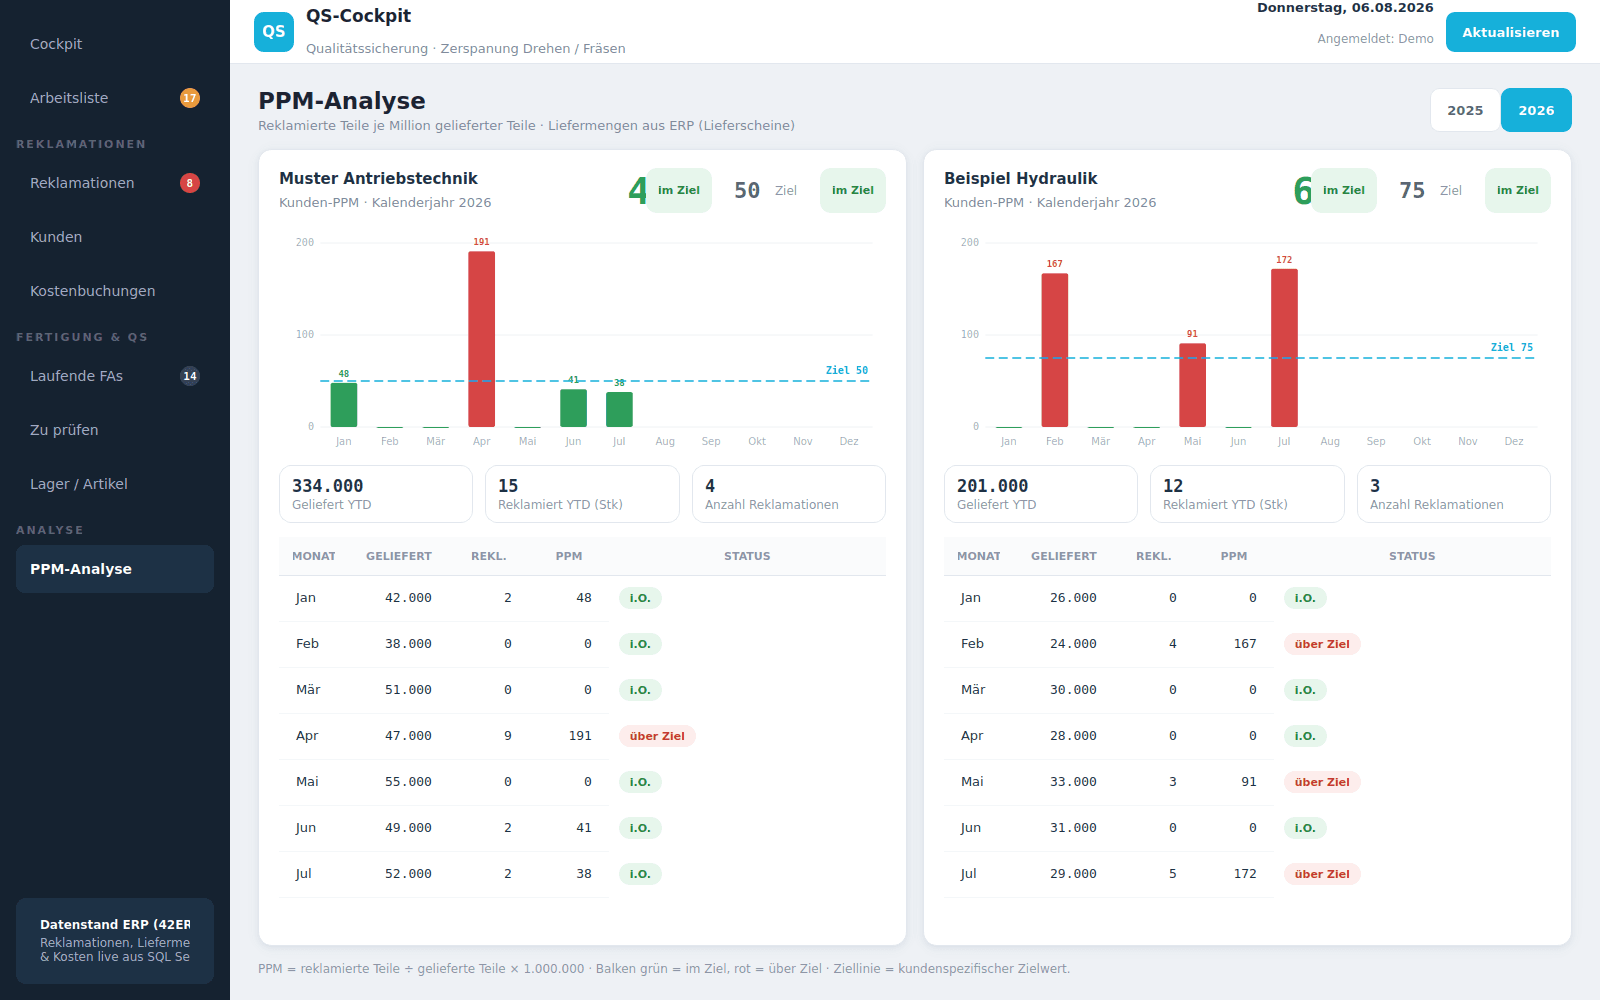Click PPM value 191 in Muster table

click(580, 736)
